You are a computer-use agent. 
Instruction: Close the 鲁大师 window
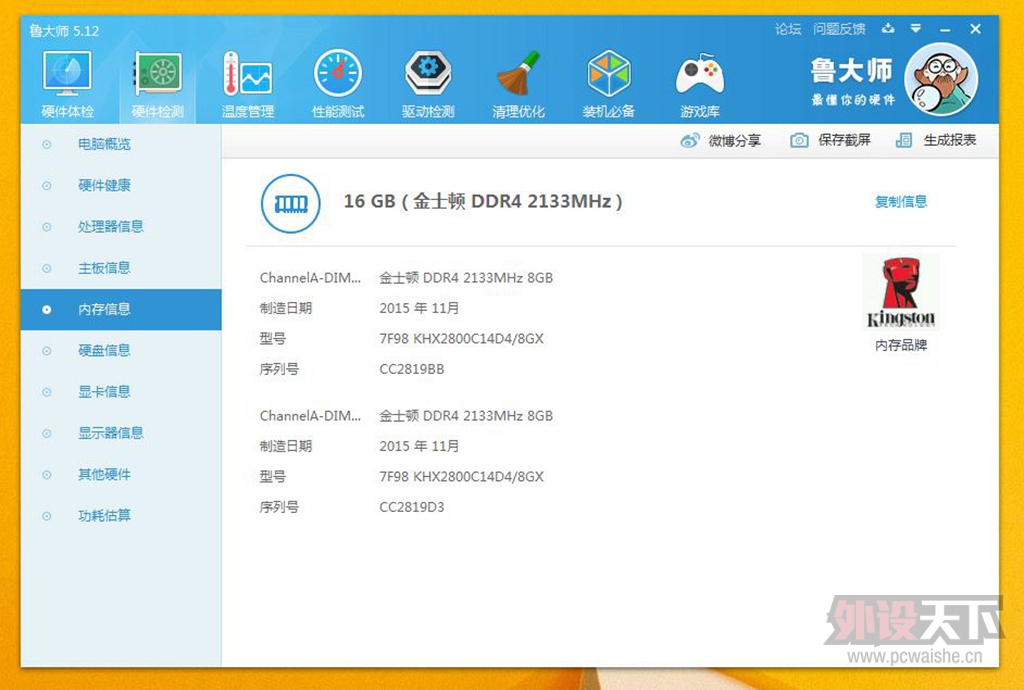click(x=976, y=29)
